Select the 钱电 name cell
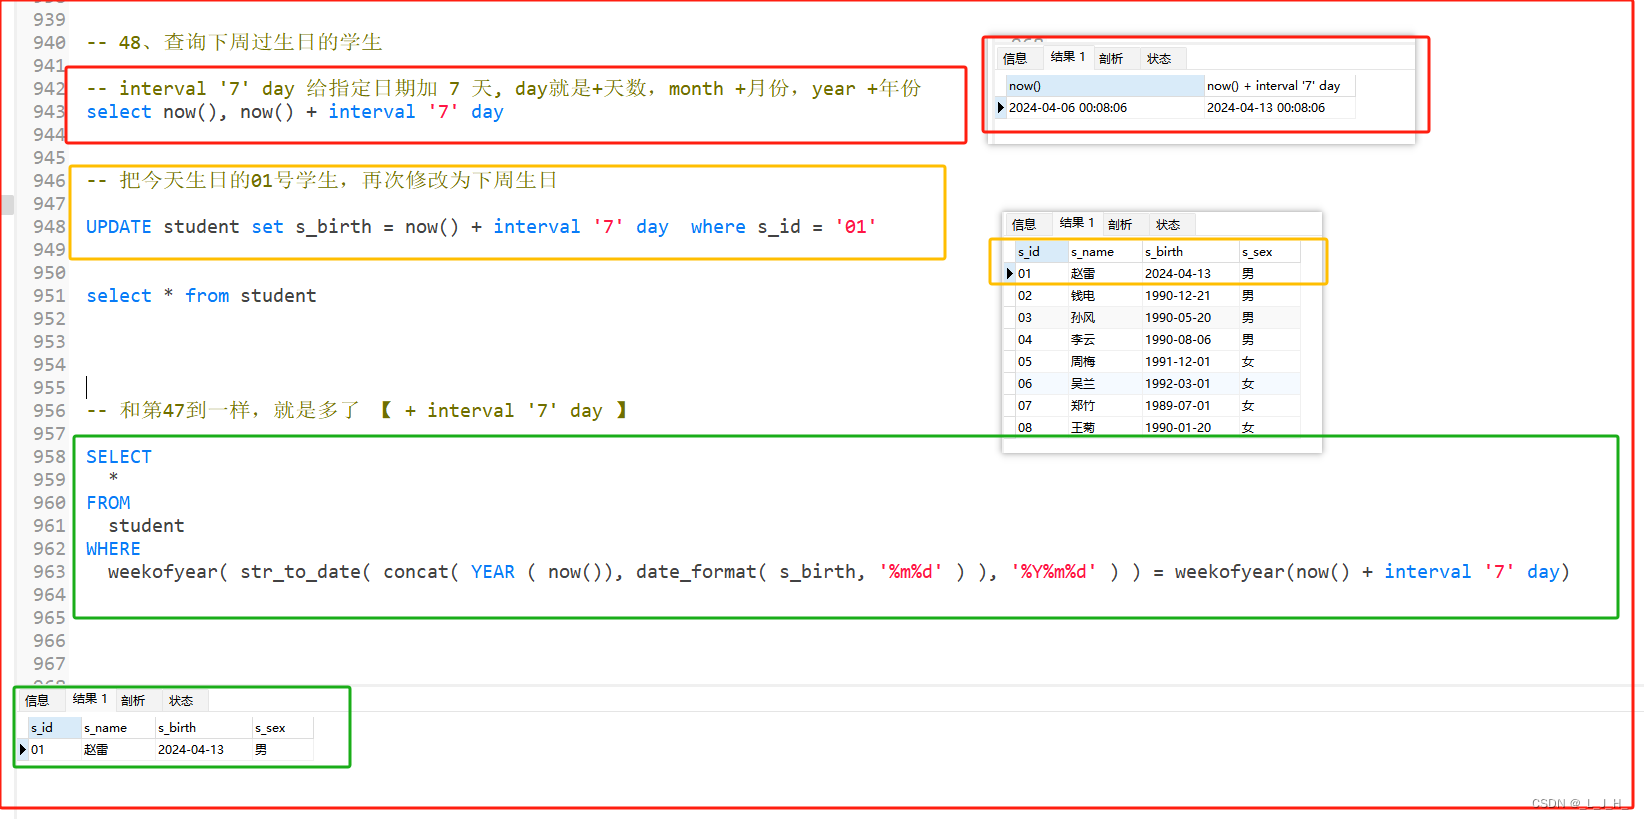1644x819 pixels. (1105, 296)
